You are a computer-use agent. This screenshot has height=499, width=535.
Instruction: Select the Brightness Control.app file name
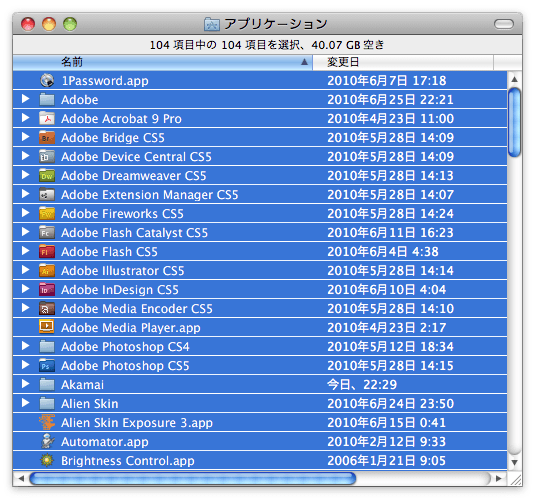click(128, 461)
